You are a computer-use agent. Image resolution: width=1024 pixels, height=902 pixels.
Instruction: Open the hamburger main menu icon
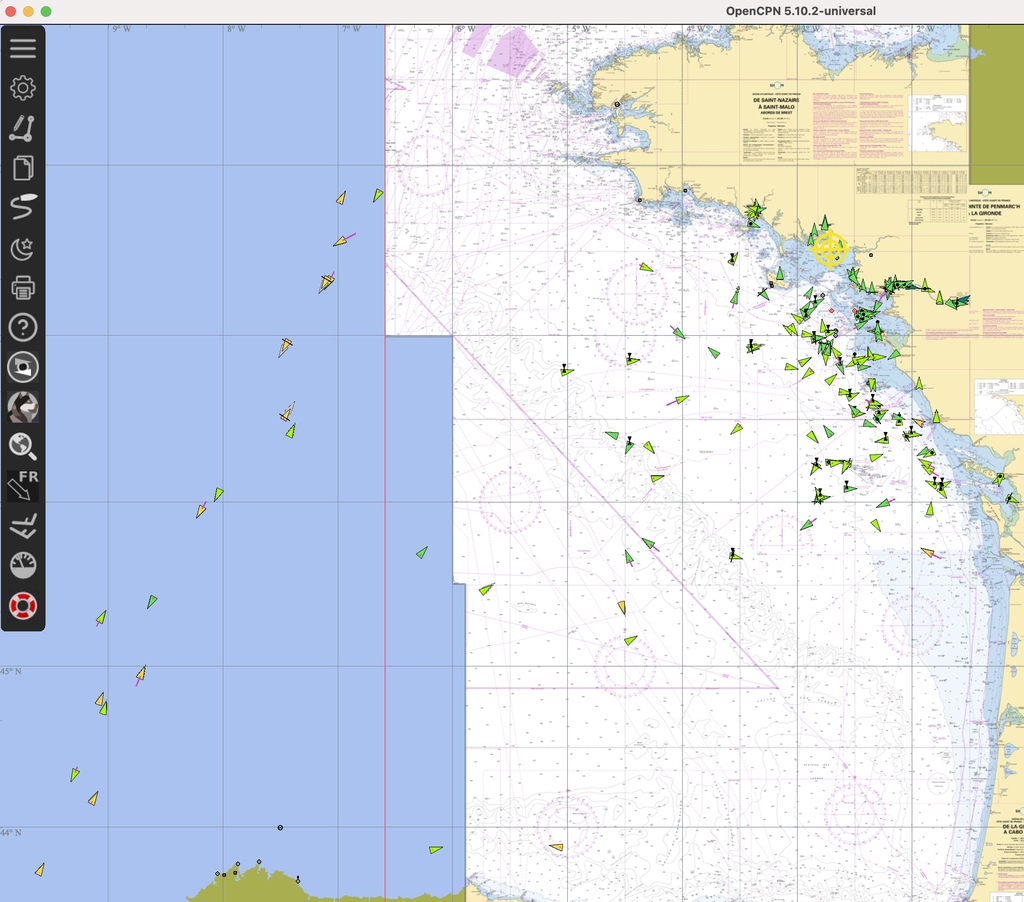click(x=23, y=48)
